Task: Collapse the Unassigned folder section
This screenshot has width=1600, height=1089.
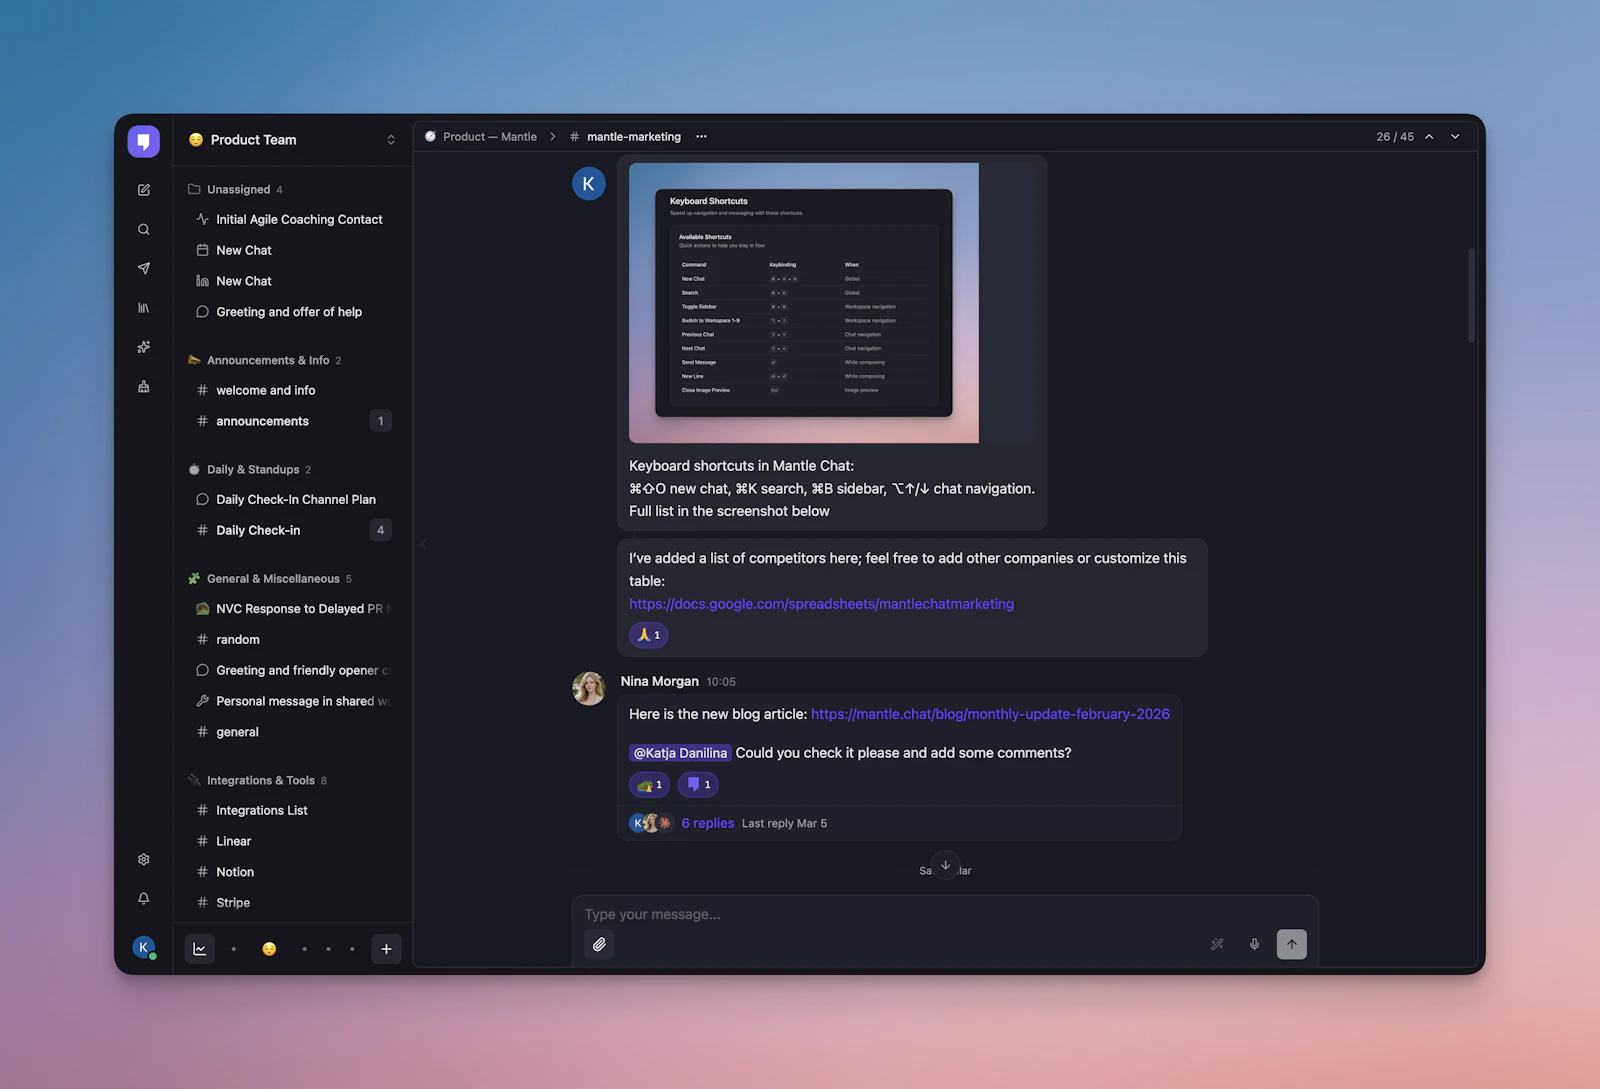Action: point(235,189)
